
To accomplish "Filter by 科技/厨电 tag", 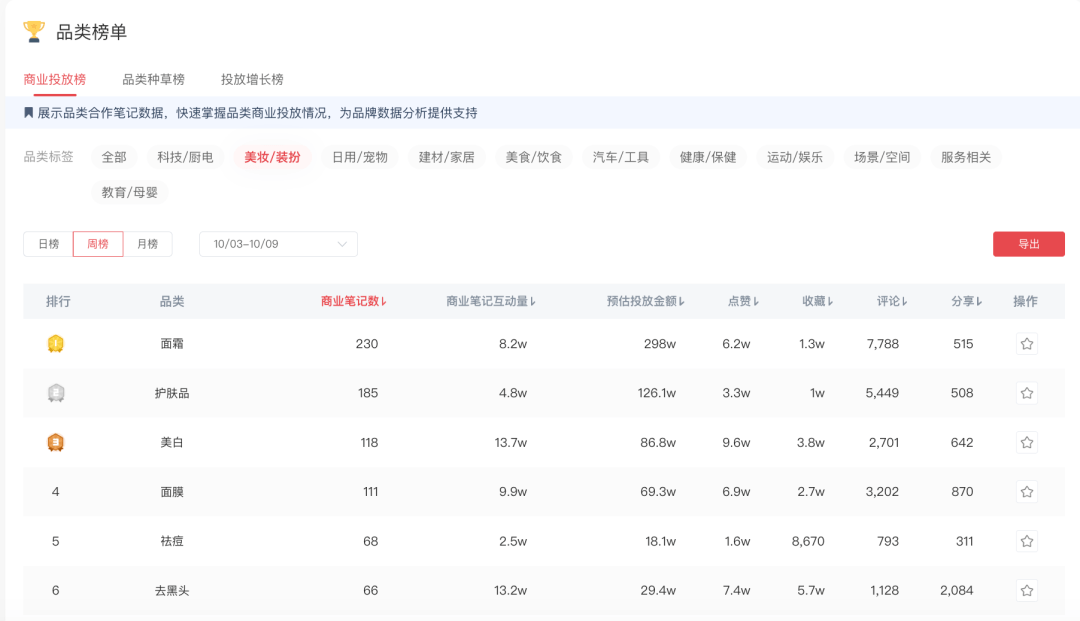I will pyautogui.click(x=185, y=157).
